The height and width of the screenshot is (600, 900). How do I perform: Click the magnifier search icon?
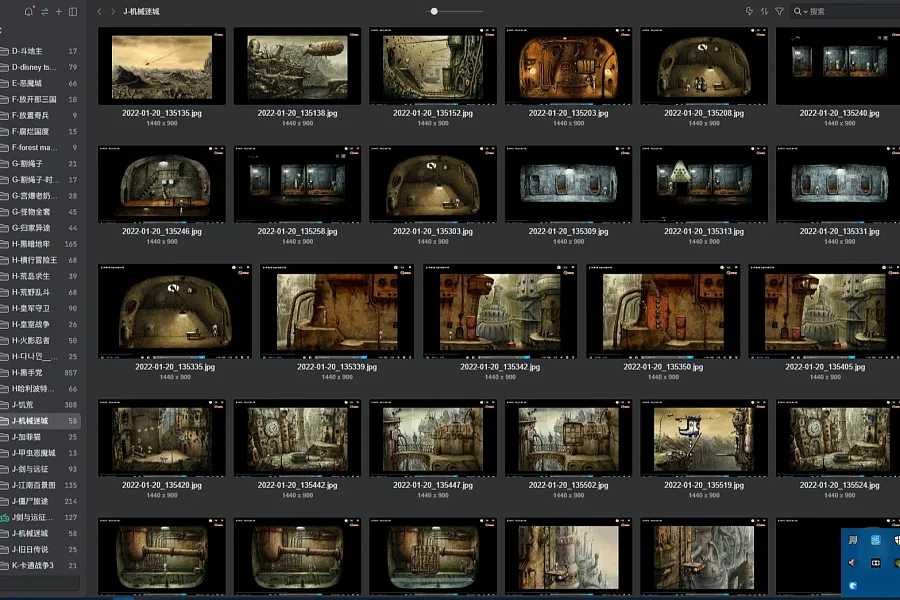point(797,11)
